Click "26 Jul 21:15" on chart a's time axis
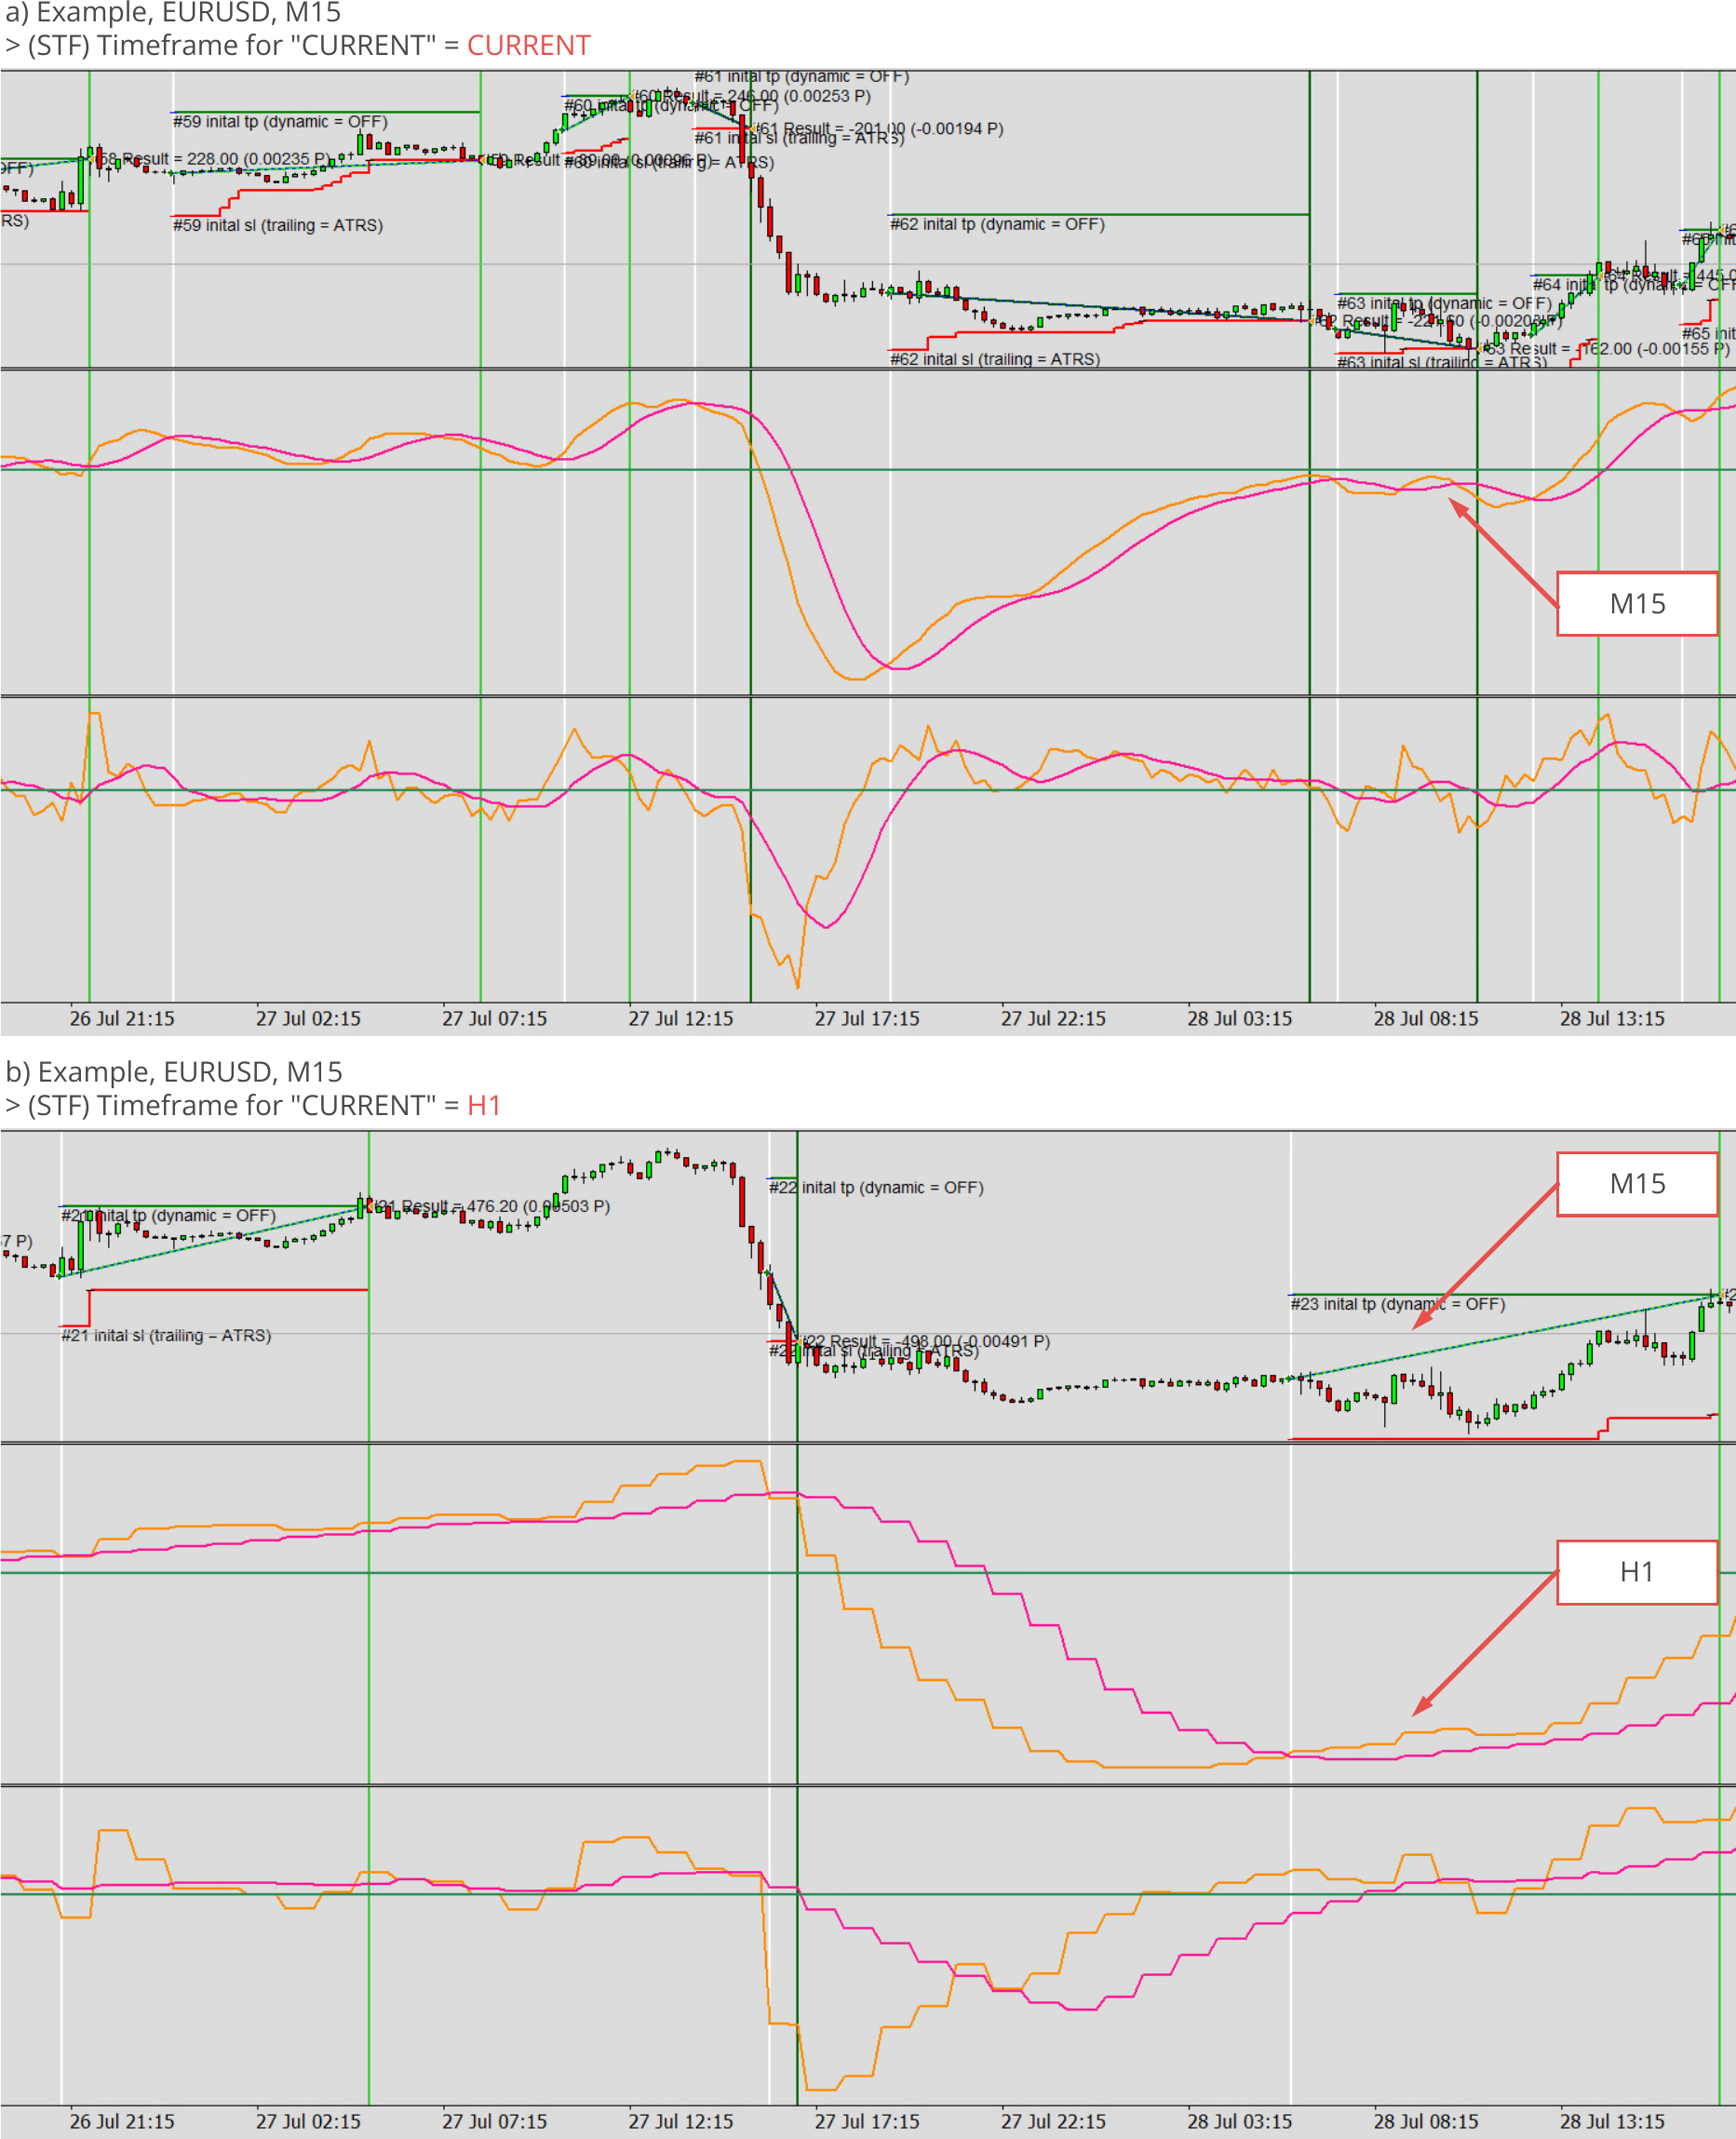1736x2139 pixels. click(x=122, y=1019)
